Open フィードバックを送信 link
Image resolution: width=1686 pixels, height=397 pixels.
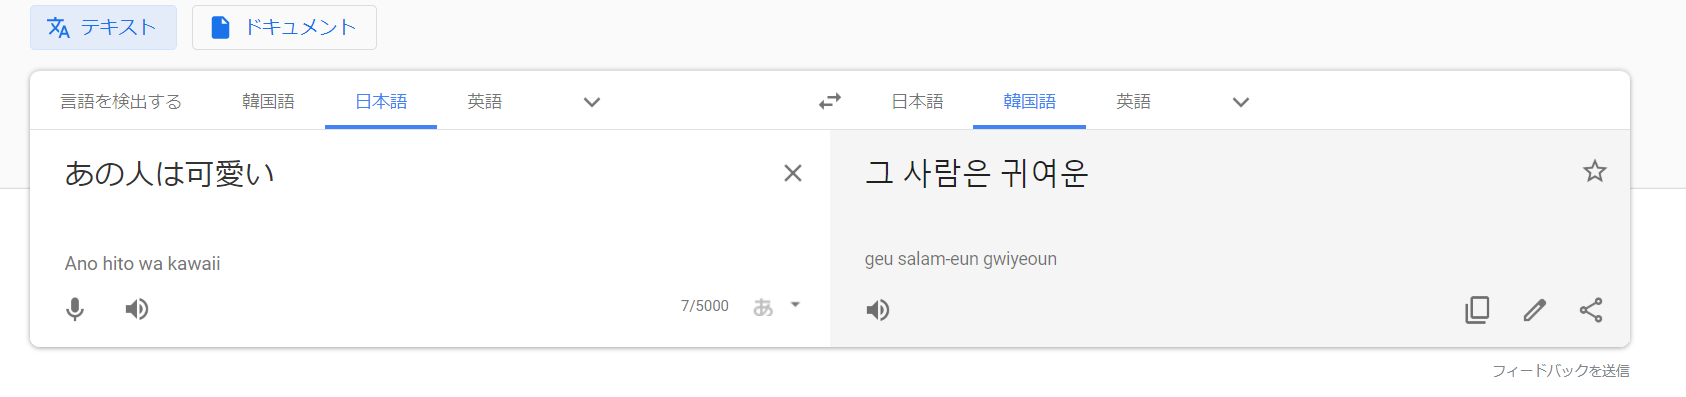1560,370
